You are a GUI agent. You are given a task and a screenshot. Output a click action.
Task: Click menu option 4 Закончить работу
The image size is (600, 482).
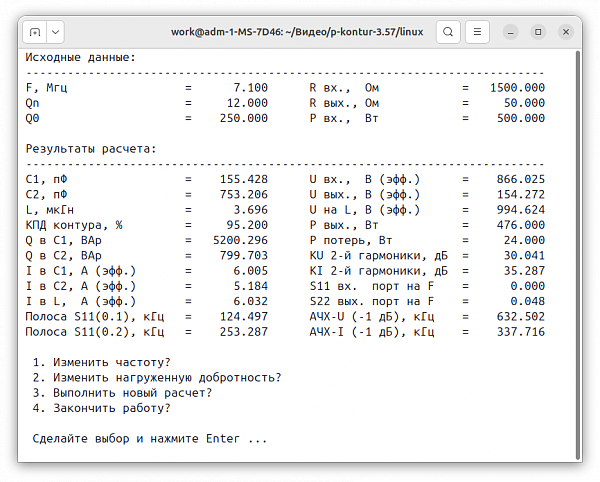tap(101, 408)
